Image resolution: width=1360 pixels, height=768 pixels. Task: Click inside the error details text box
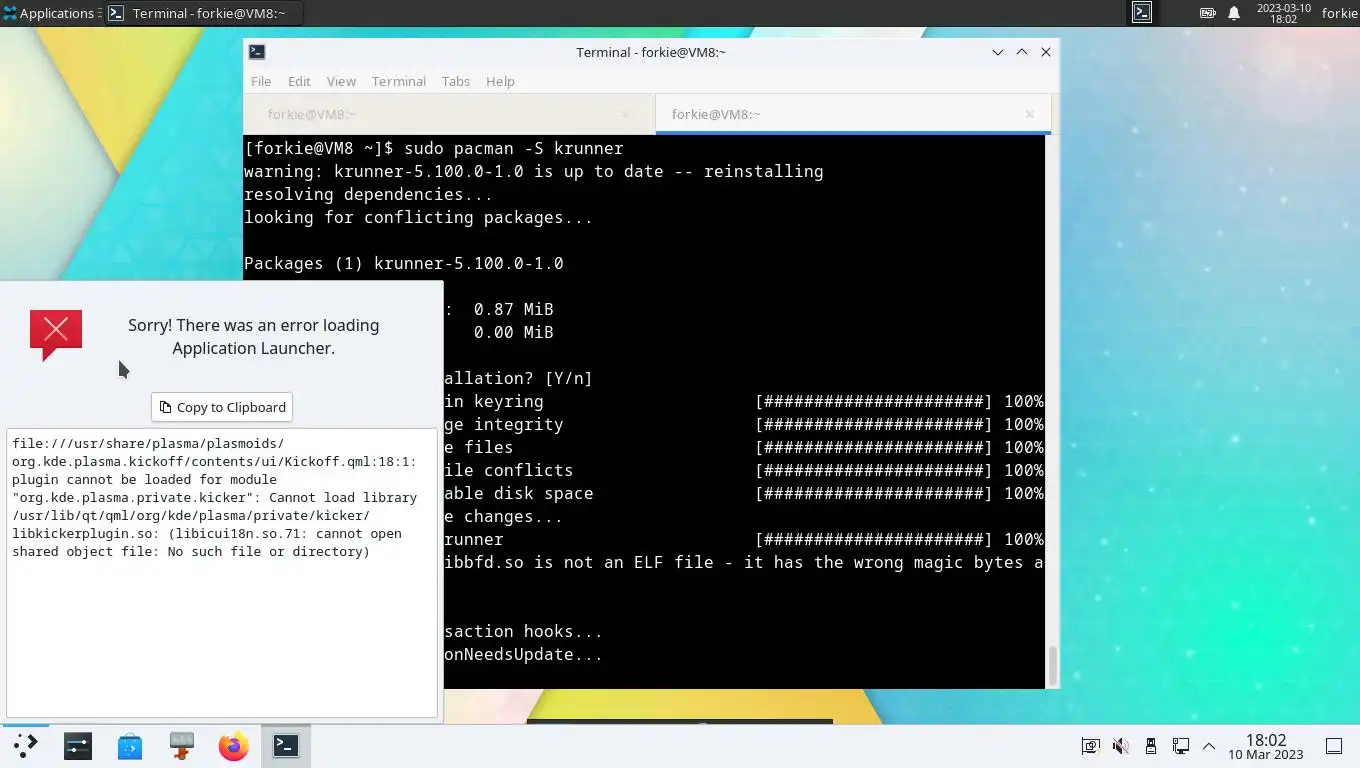click(222, 573)
